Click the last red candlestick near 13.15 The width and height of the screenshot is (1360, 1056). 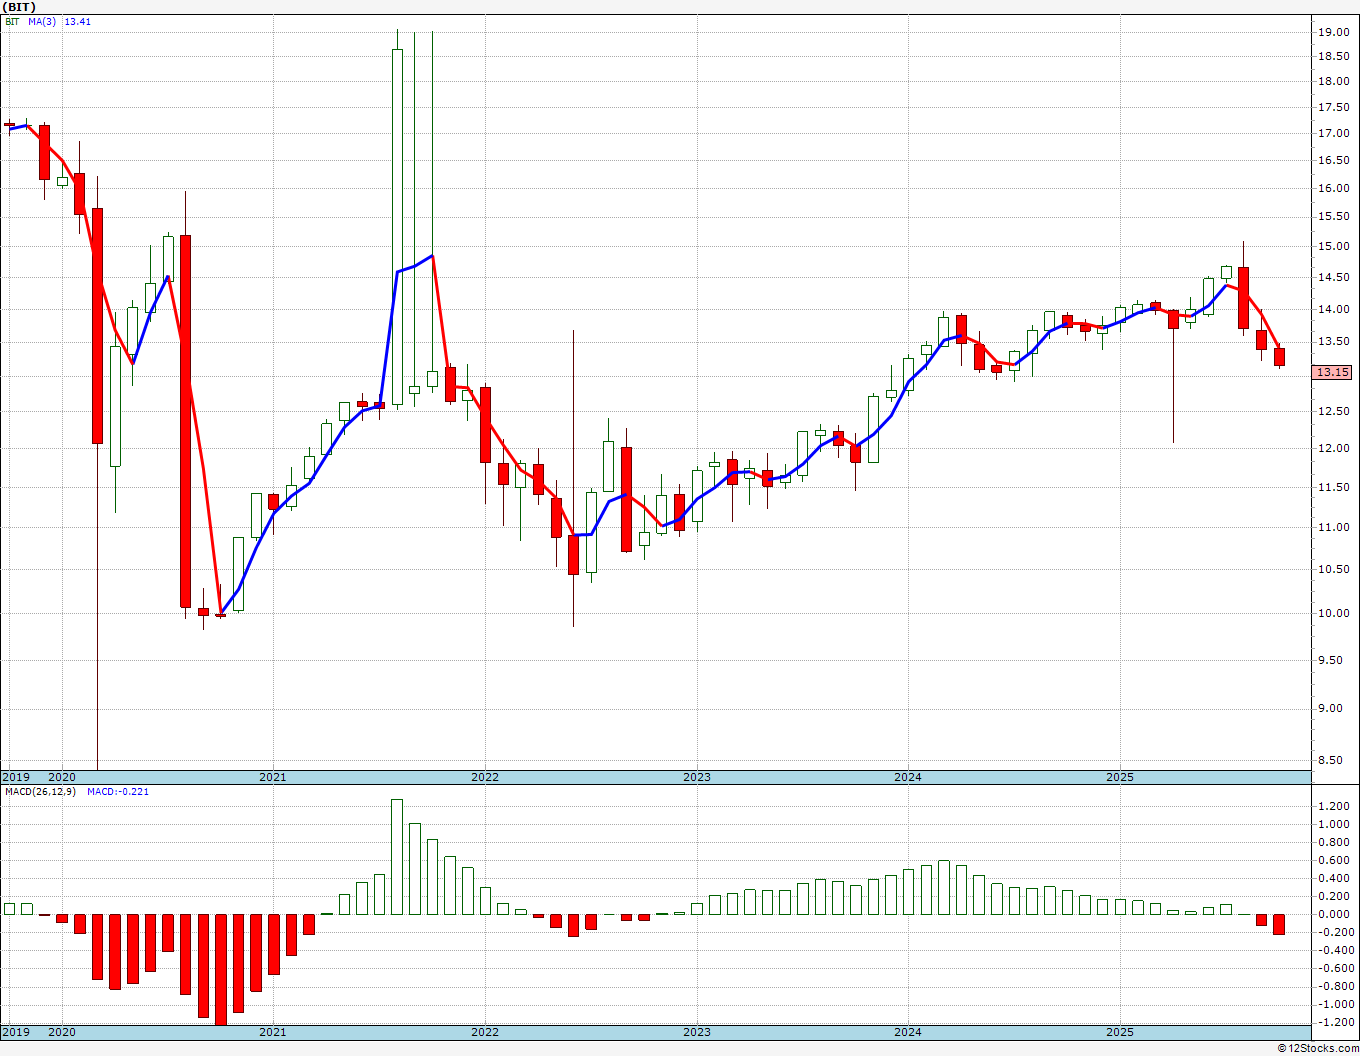click(1279, 357)
